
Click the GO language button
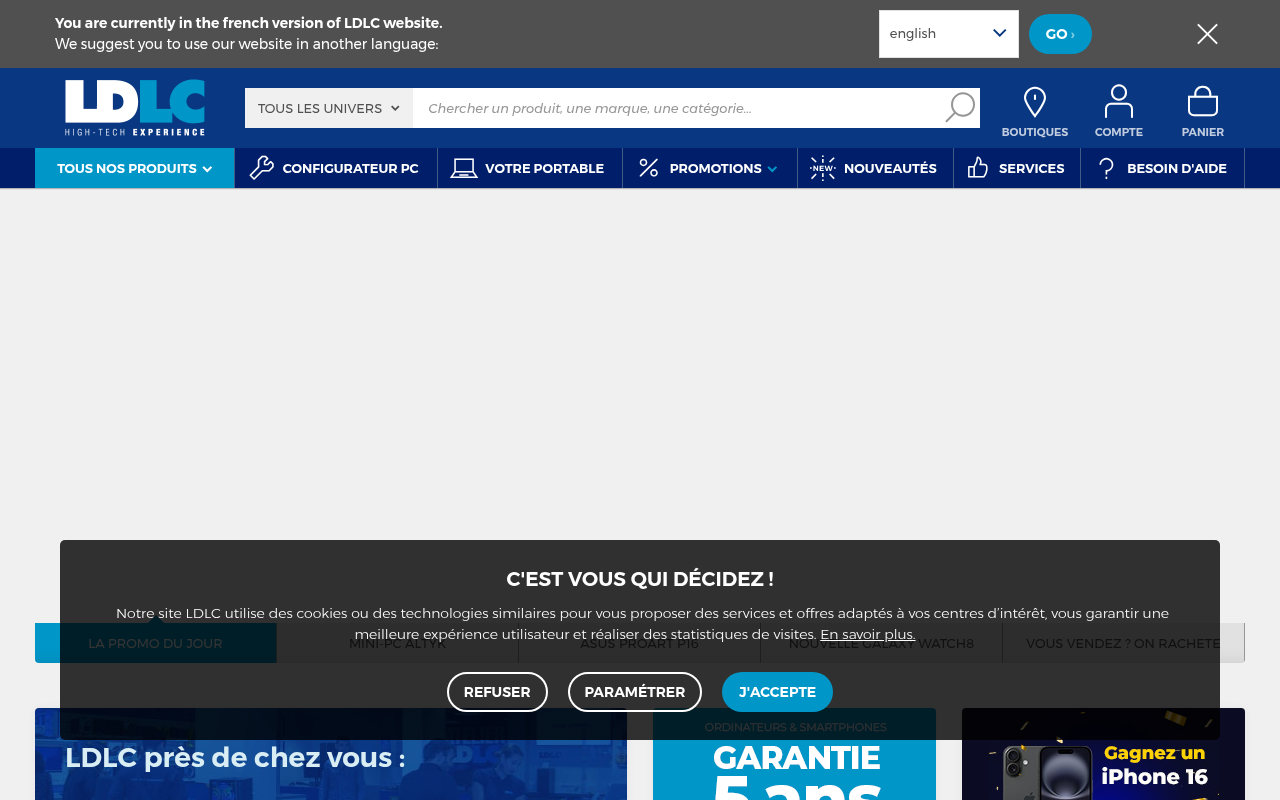click(x=1060, y=34)
